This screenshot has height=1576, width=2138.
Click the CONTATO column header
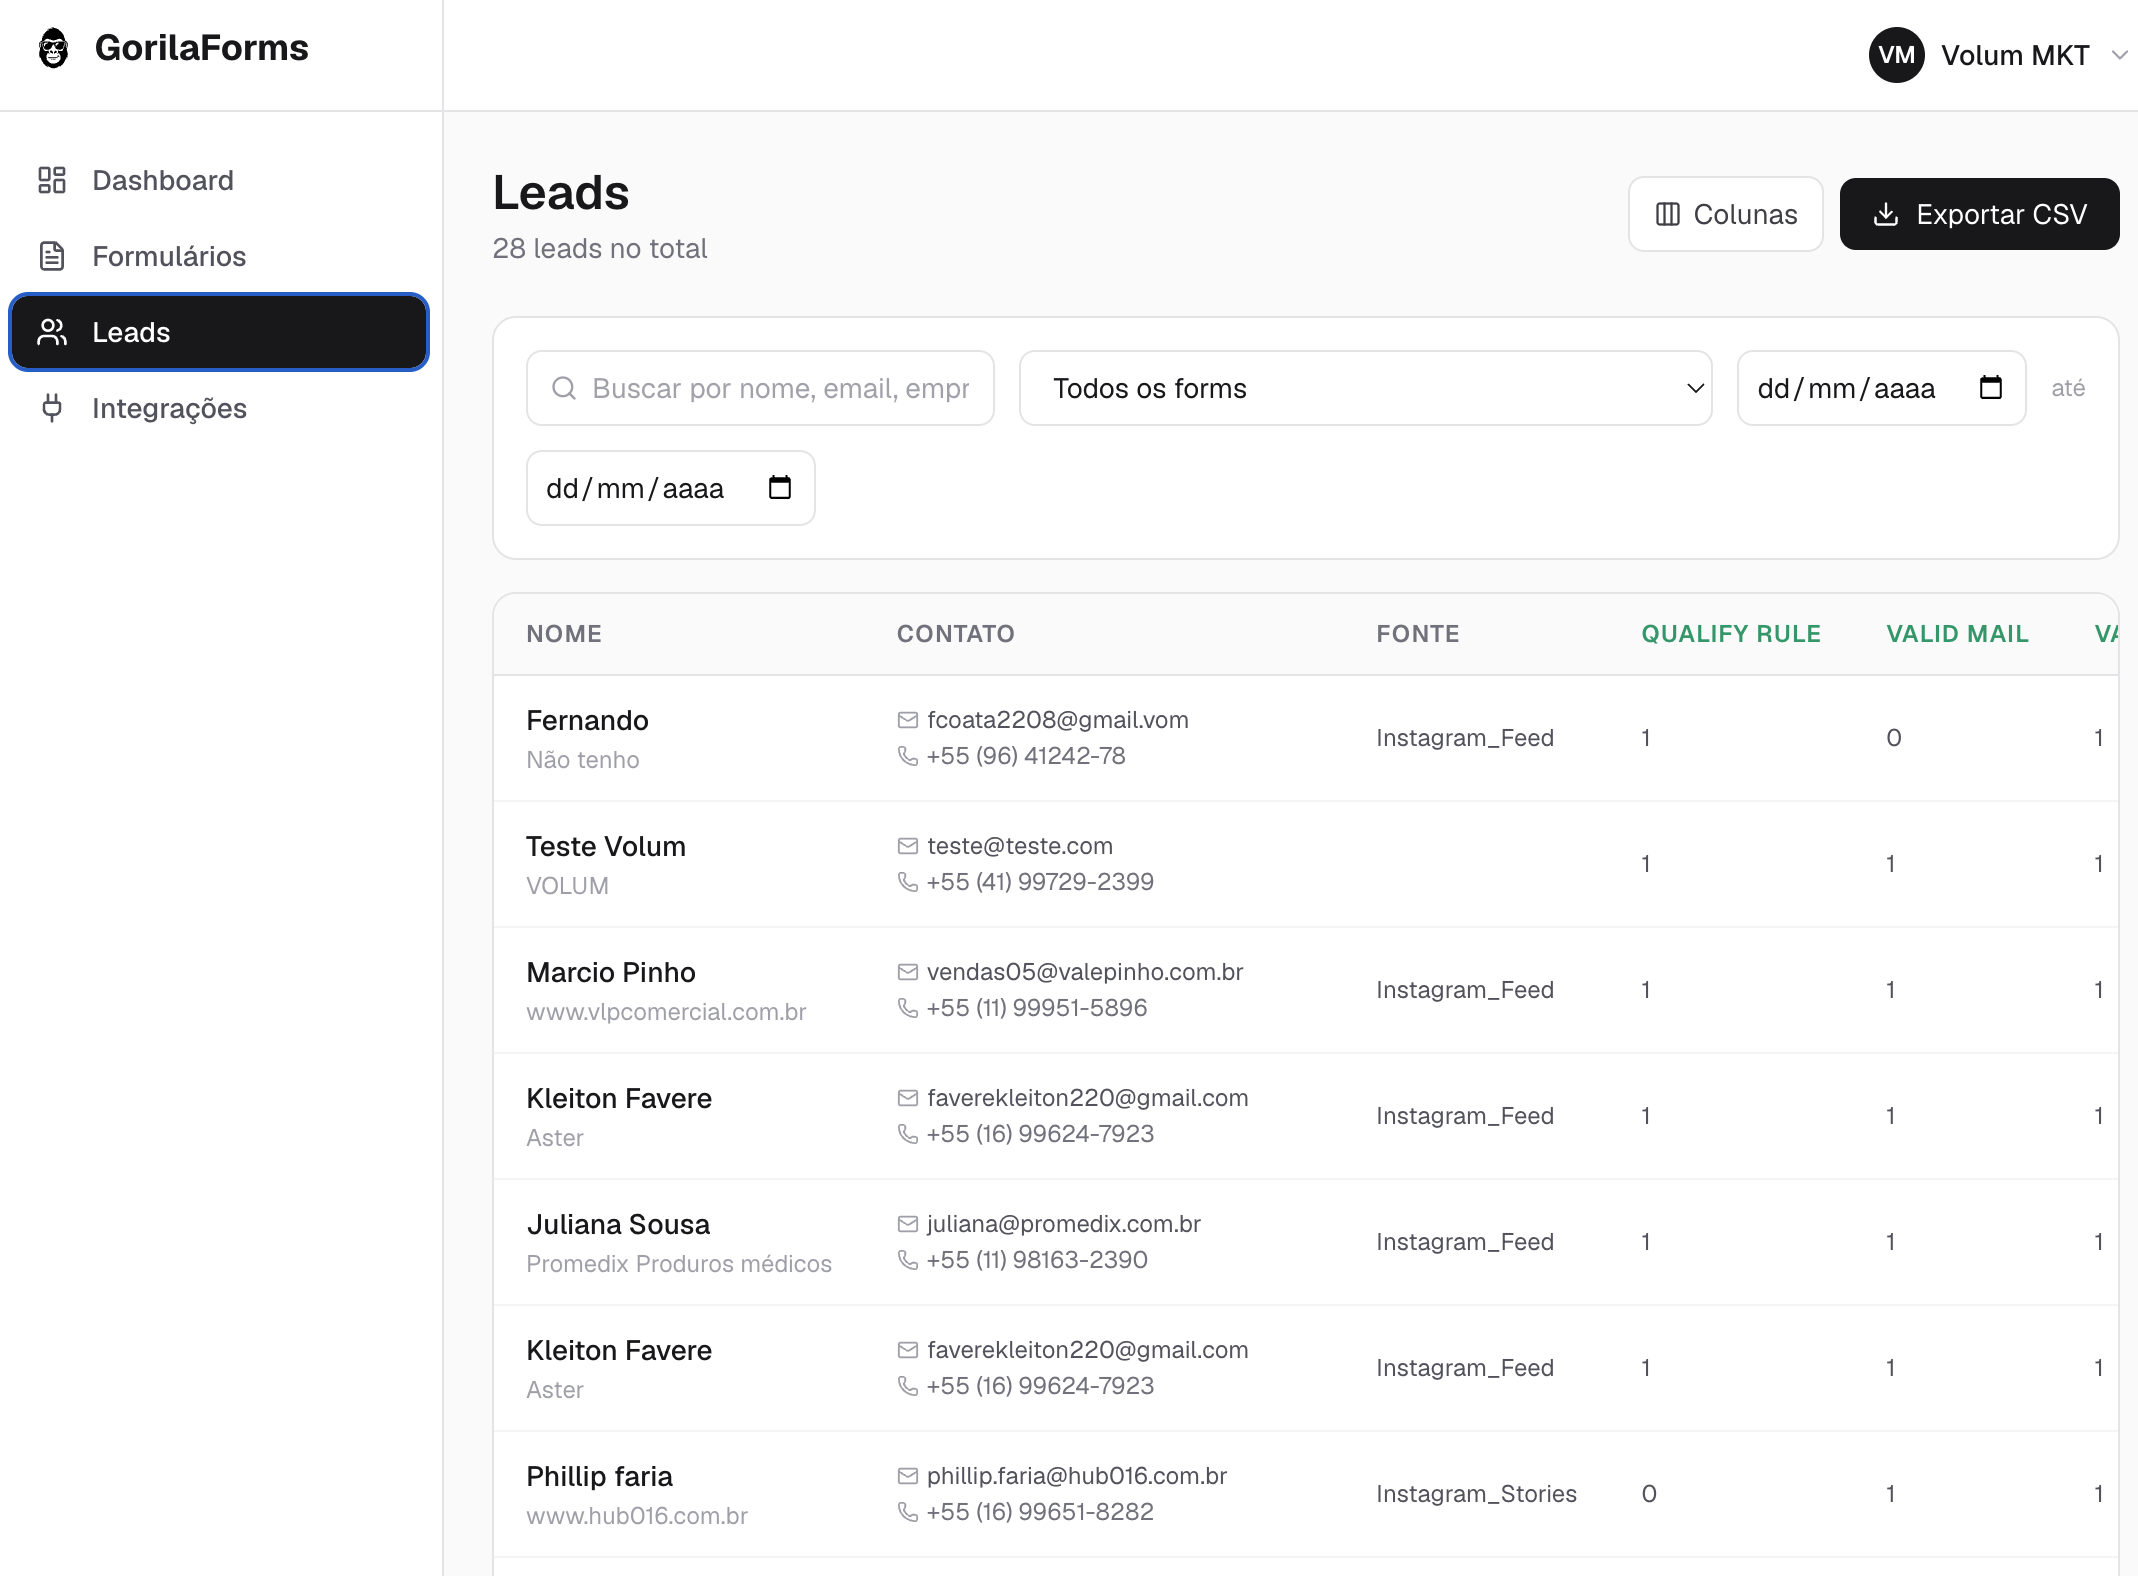tap(955, 634)
